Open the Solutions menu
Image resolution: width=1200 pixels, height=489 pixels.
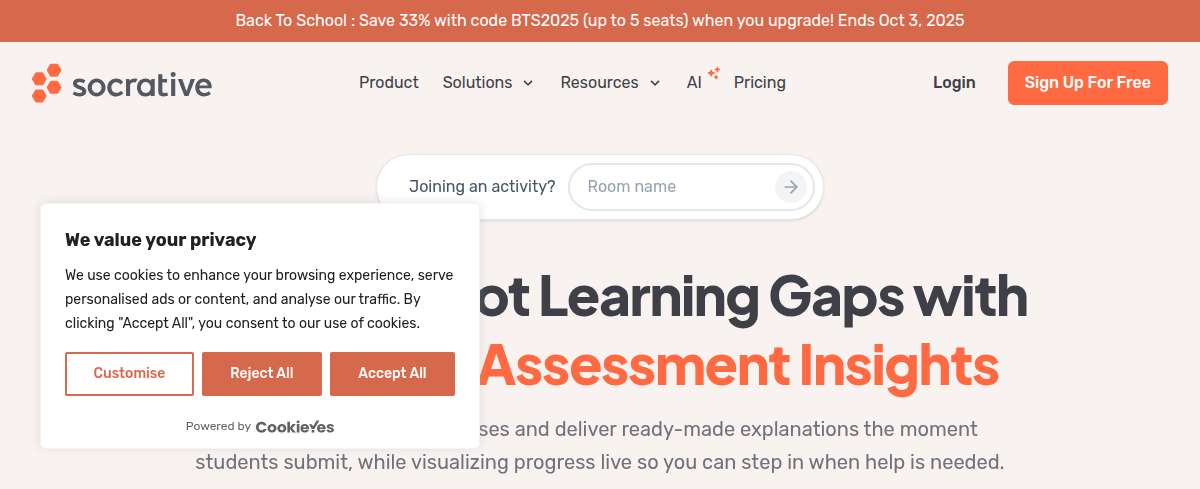[x=477, y=83]
